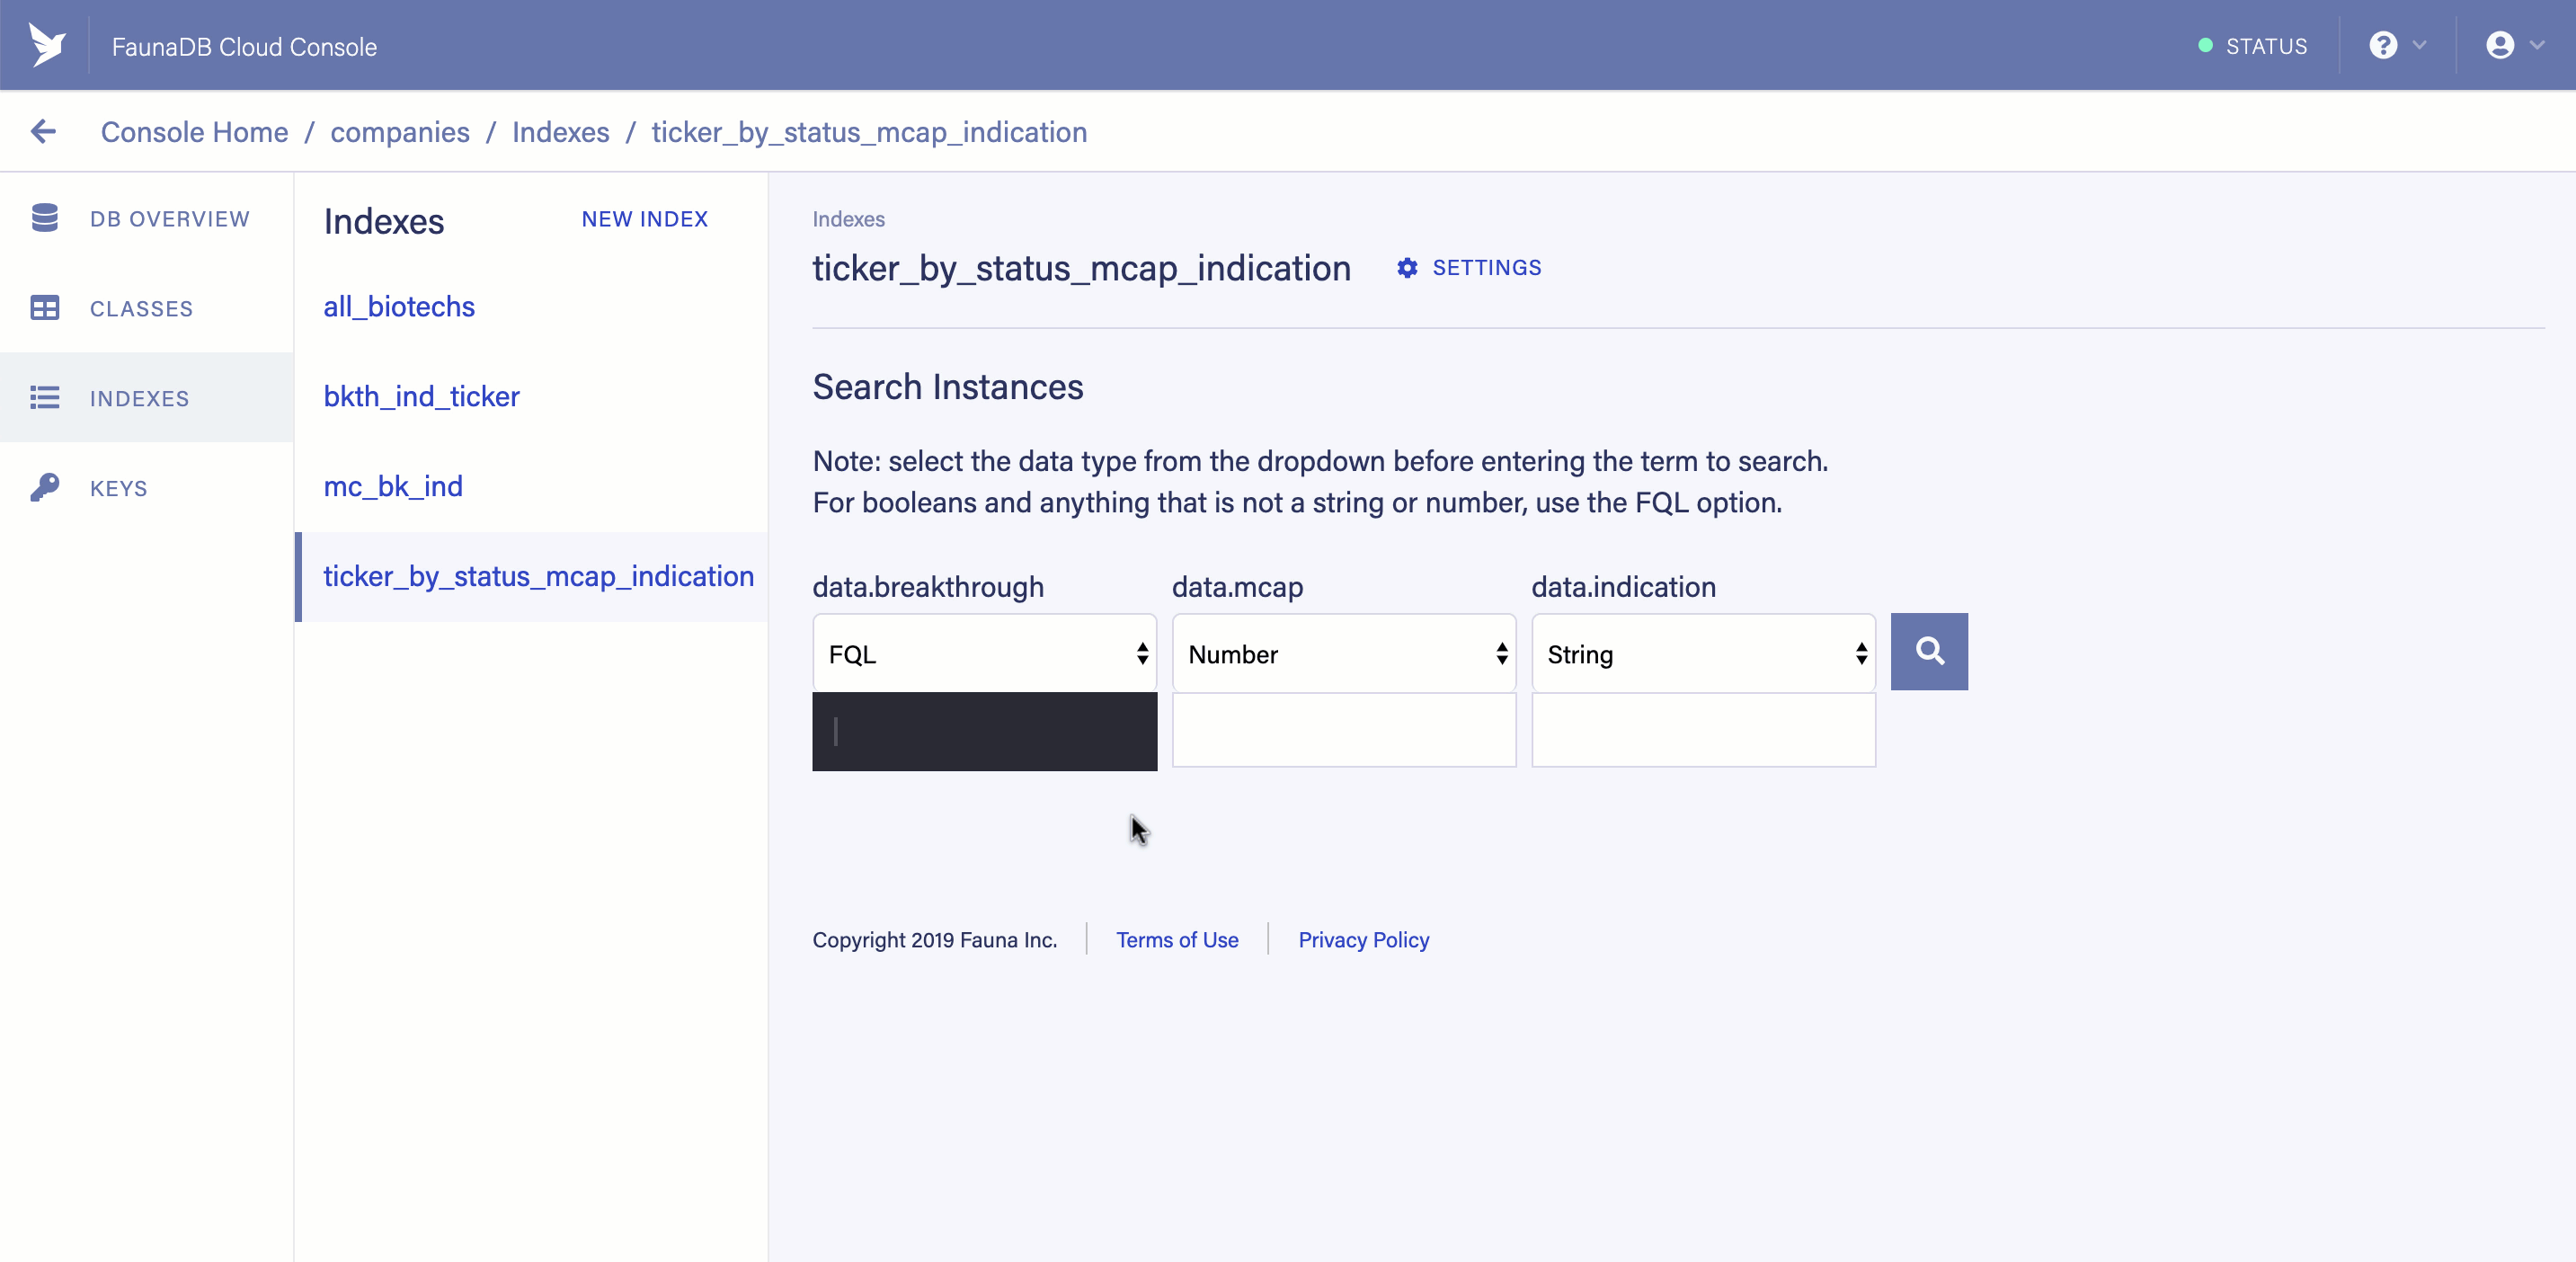Click the STATUS label in header

[2266, 47]
